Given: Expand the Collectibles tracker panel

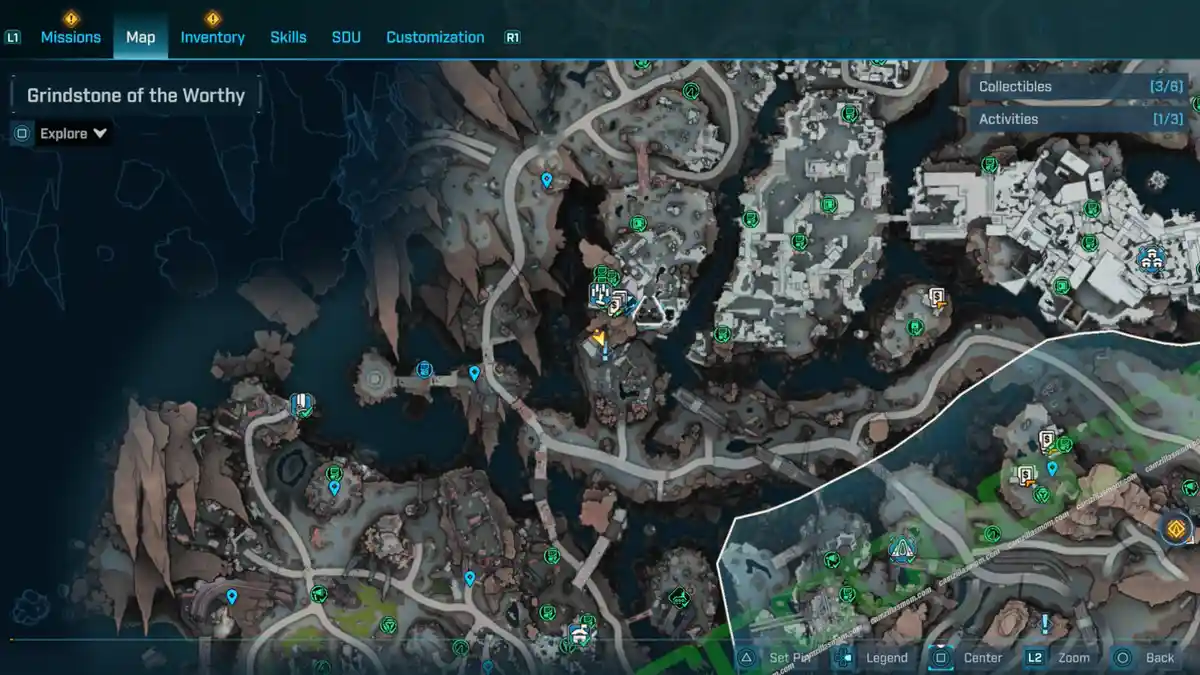Looking at the screenshot, I should click(x=1080, y=87).
